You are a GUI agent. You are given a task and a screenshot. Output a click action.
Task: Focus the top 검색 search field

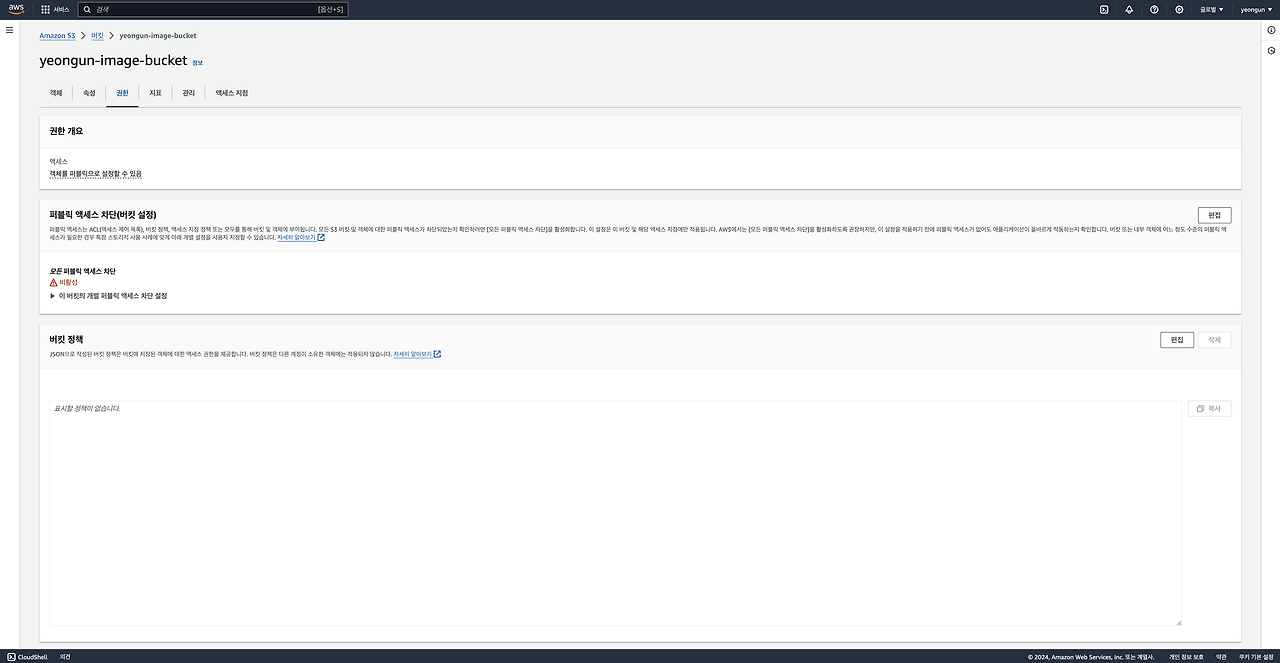click(x=214, y=9)
